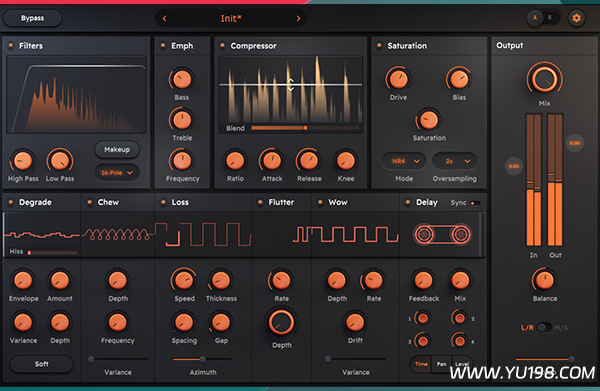Click the compressor Ratio knob
The height and width of the screenshot is (391, 600).
click(x=235, y=161)
